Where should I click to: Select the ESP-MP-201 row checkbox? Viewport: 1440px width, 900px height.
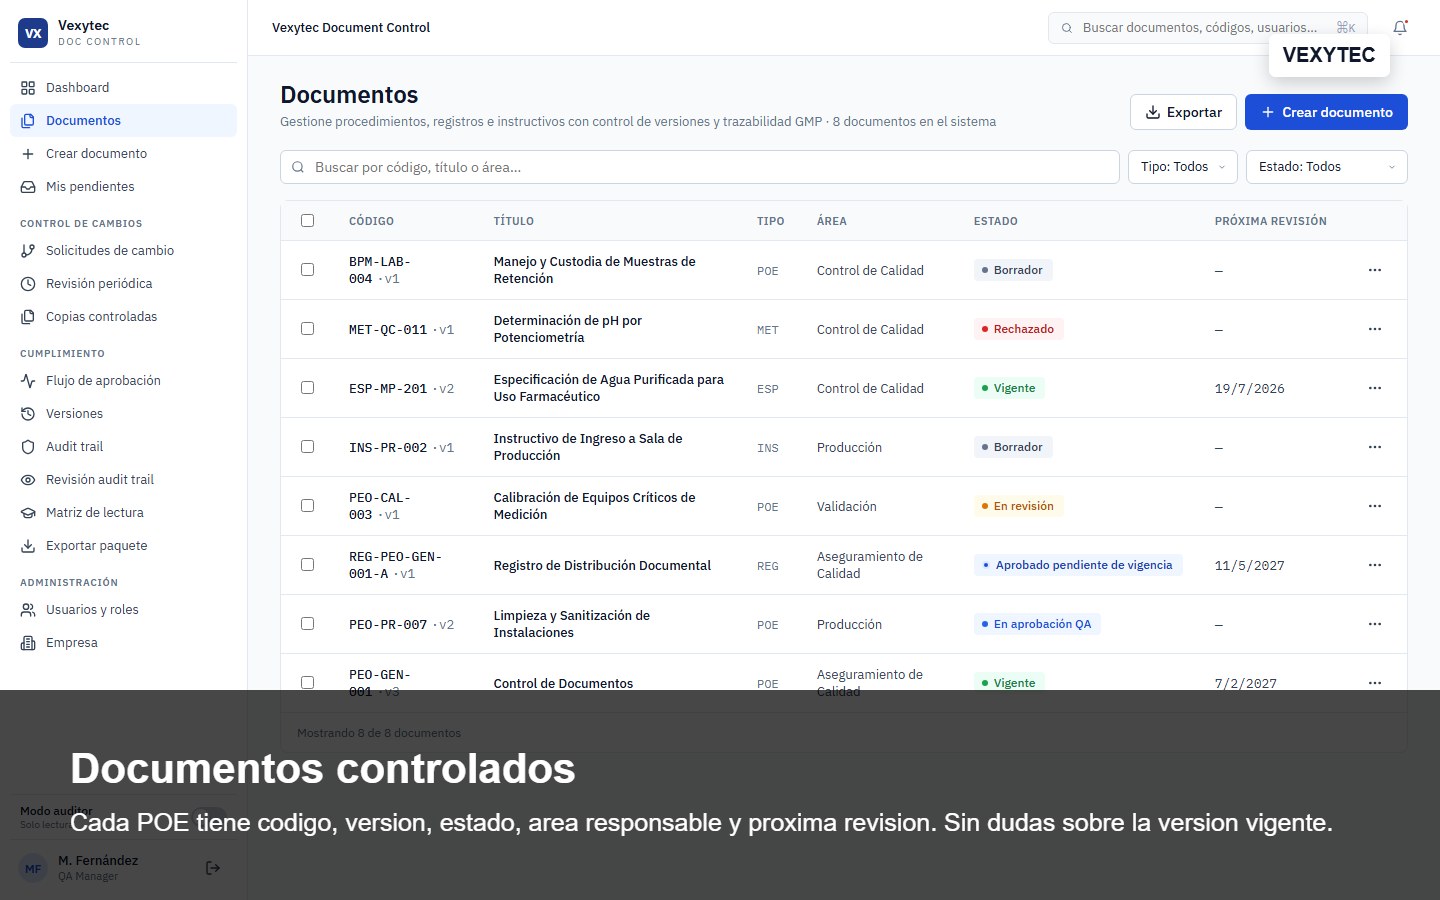[x=307, y=387]
